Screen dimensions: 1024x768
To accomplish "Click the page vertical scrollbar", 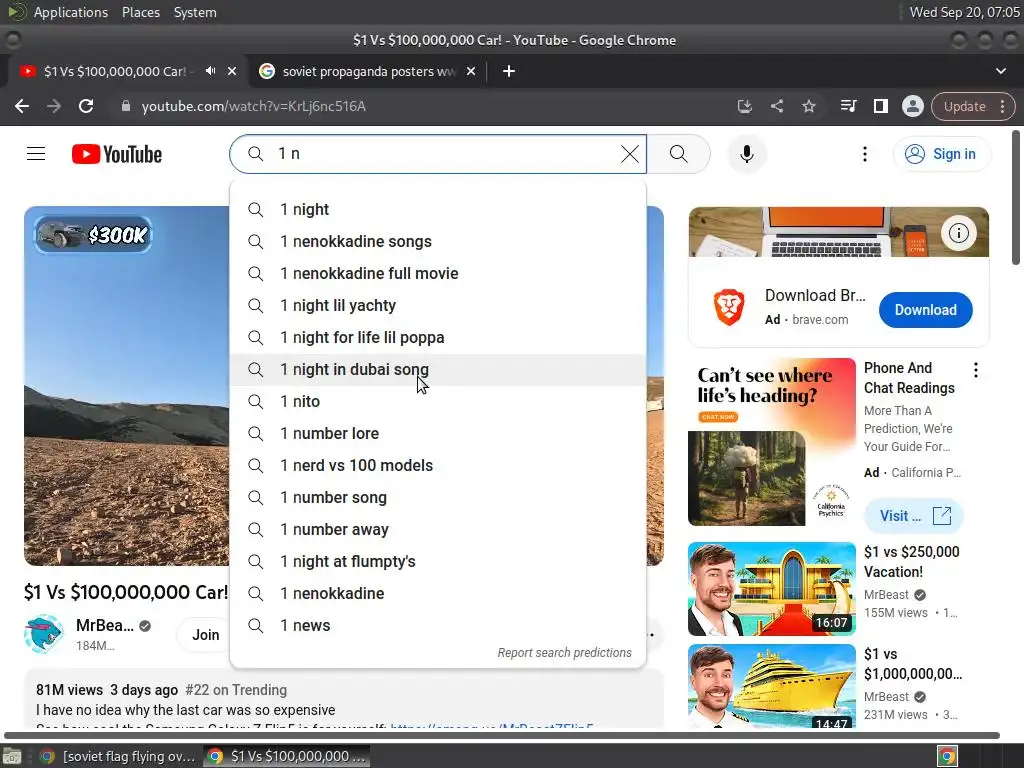I will coord(1016,197).
